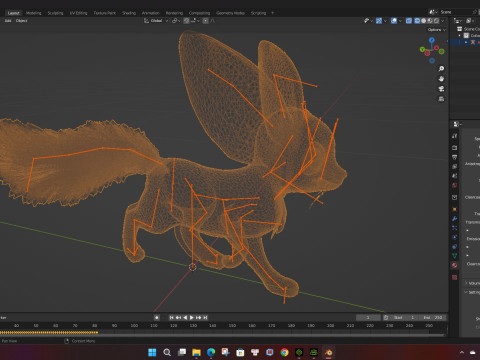Open the shading options dropdown arrow
This screenshot has height=360, width=480.
443,21
